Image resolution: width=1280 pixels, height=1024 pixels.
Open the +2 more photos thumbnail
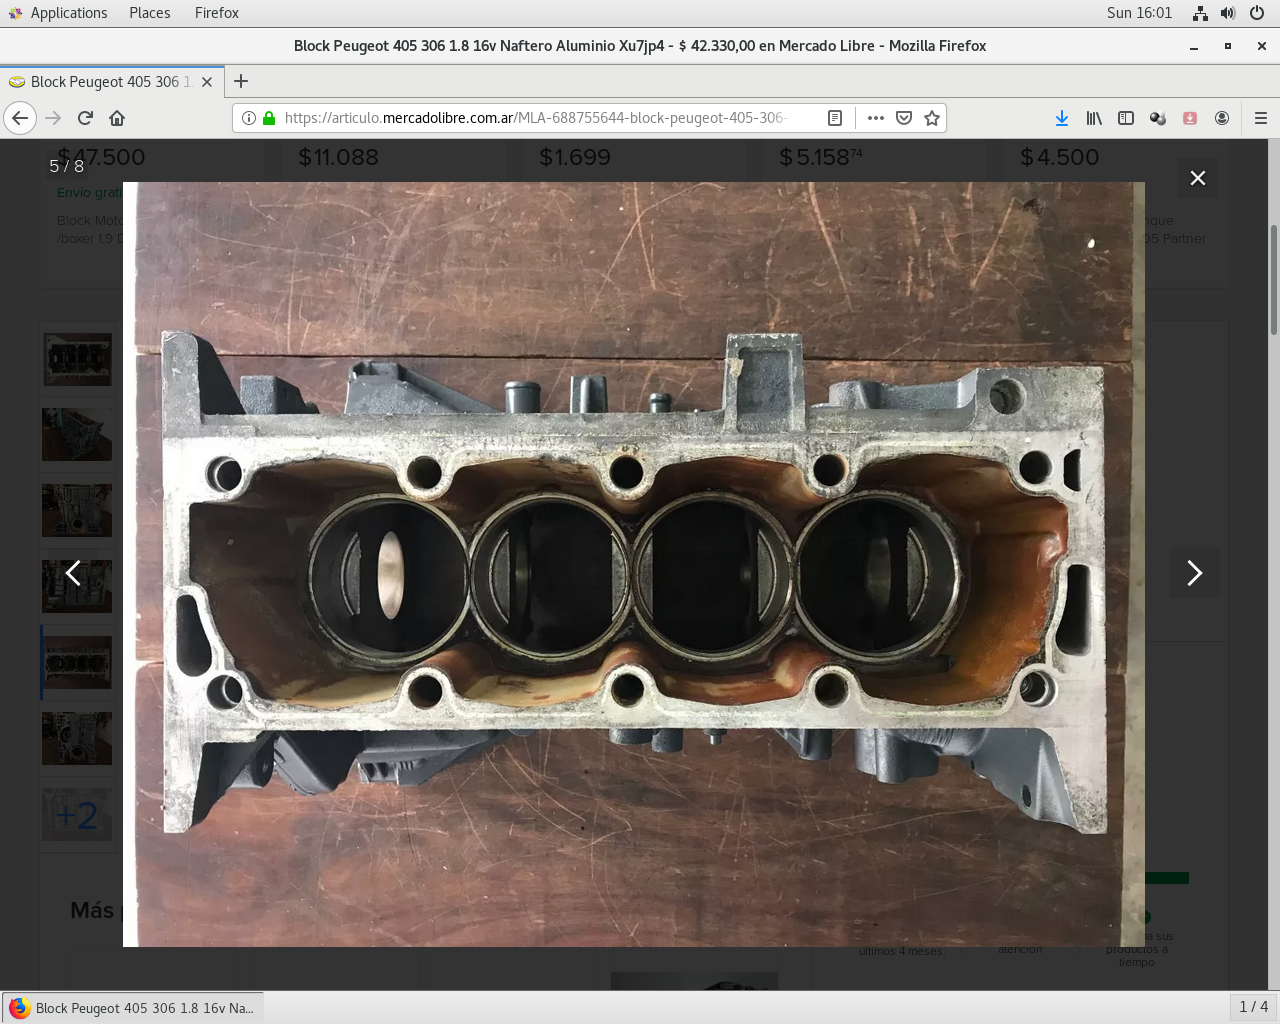[x=77, y=815]
